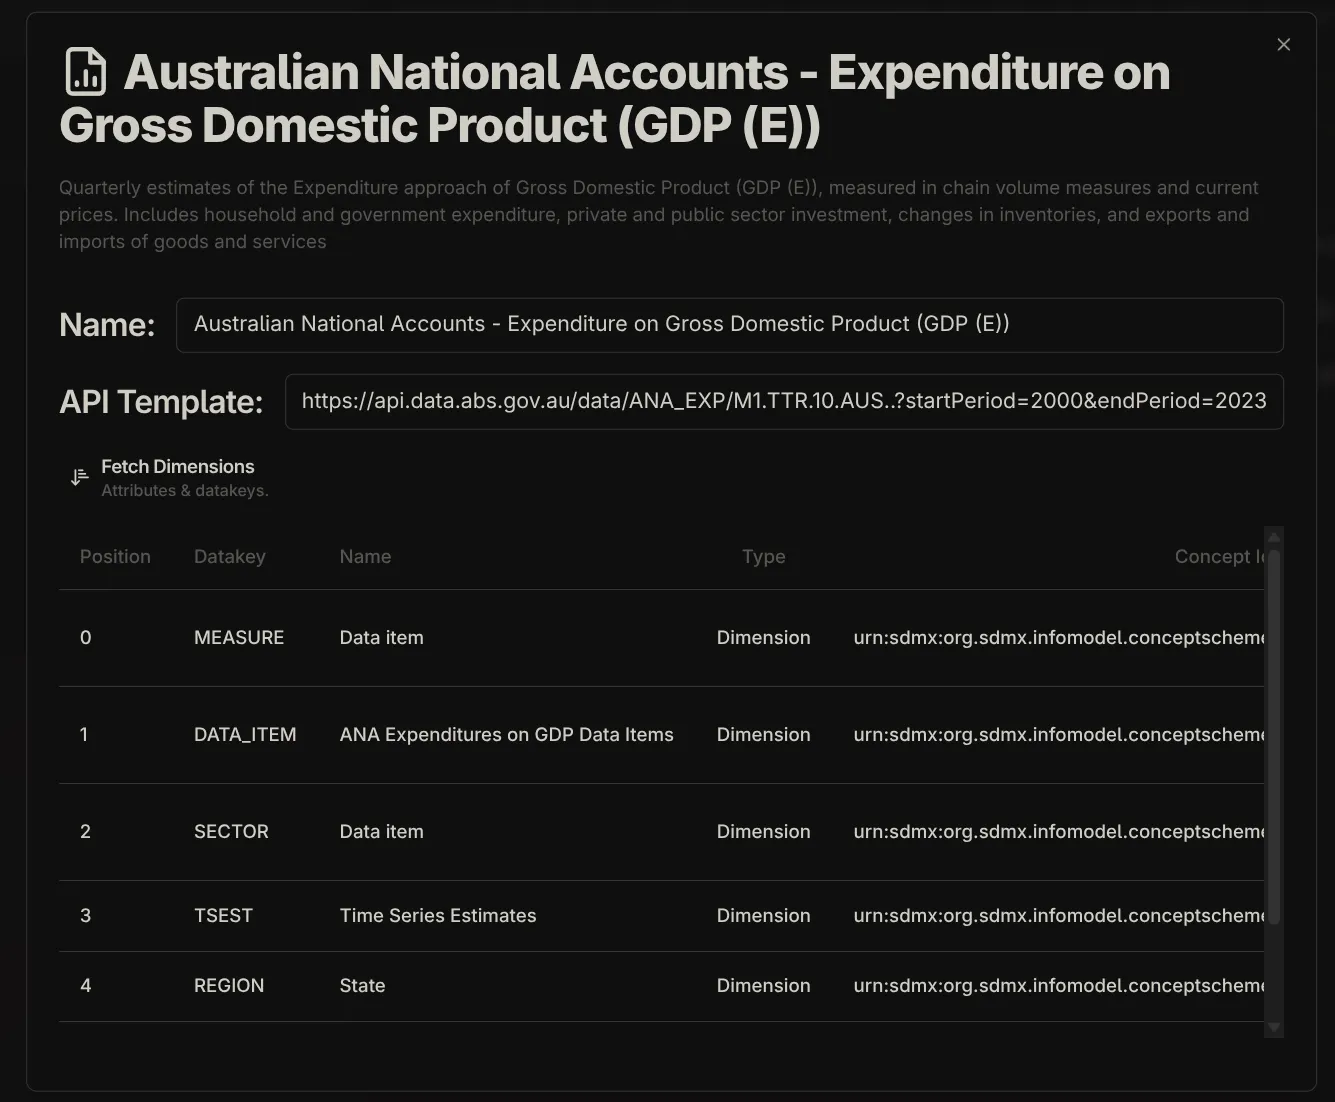Click the Type column header
The width and height of the screenshot is (1335, 1102).
(763, 556)
